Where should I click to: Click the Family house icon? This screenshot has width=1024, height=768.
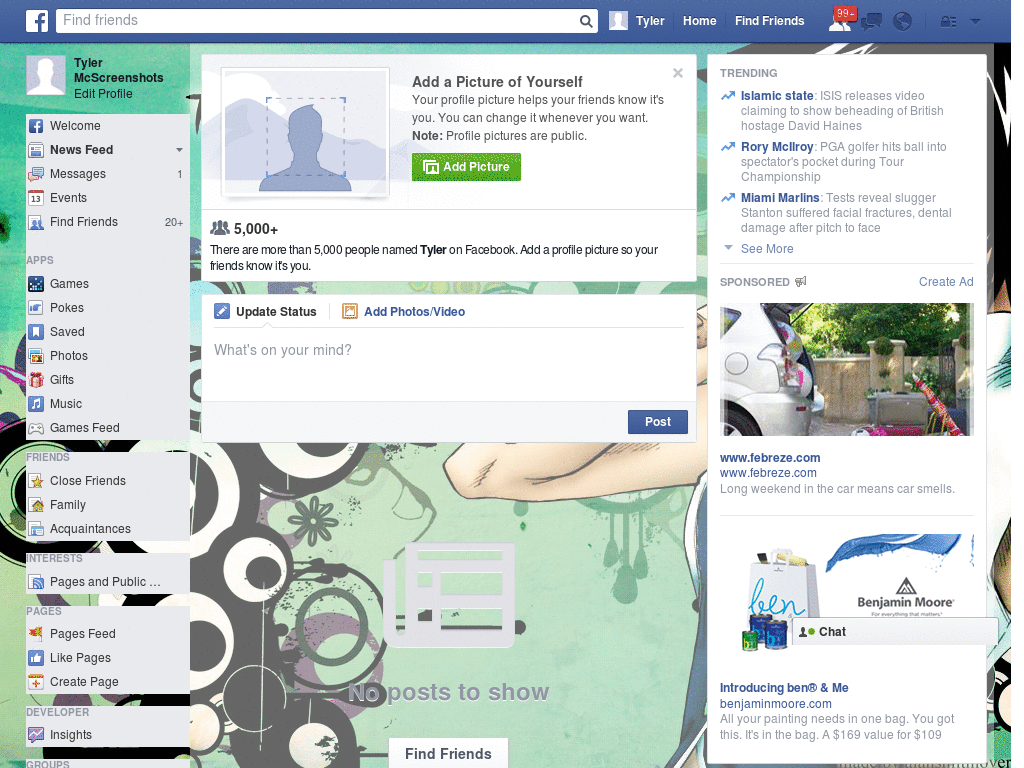click(36, 505)
